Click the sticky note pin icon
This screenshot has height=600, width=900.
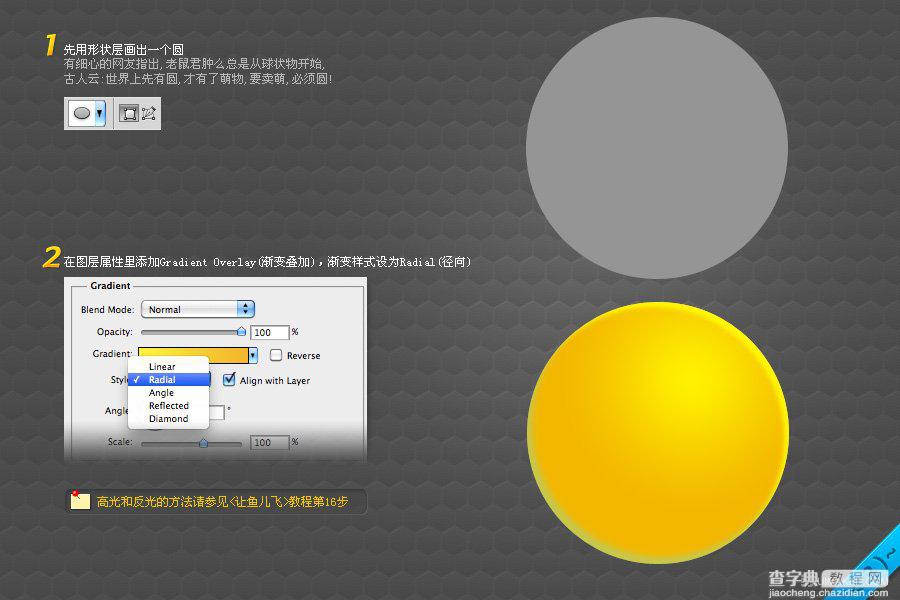click(x=80, y=501)
